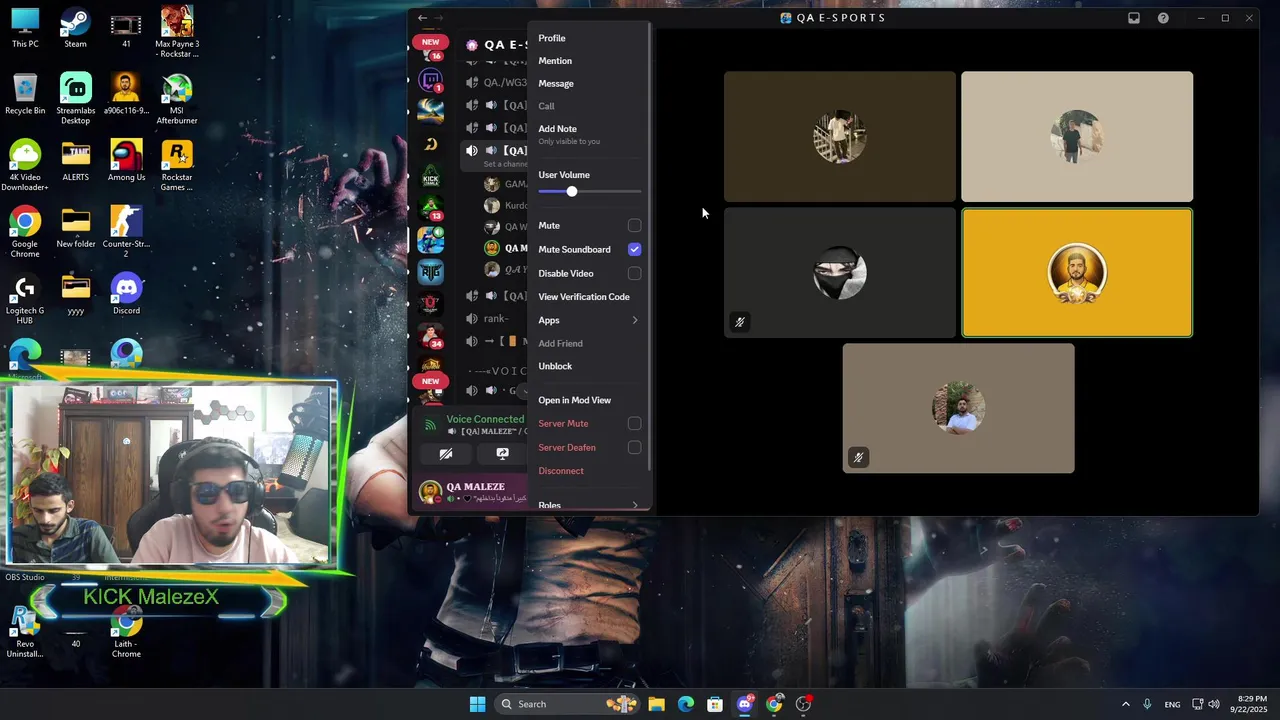Open MSI Afterburner desktop shortcut
This screenshot has height=720, width=1280.
(177, 99)
